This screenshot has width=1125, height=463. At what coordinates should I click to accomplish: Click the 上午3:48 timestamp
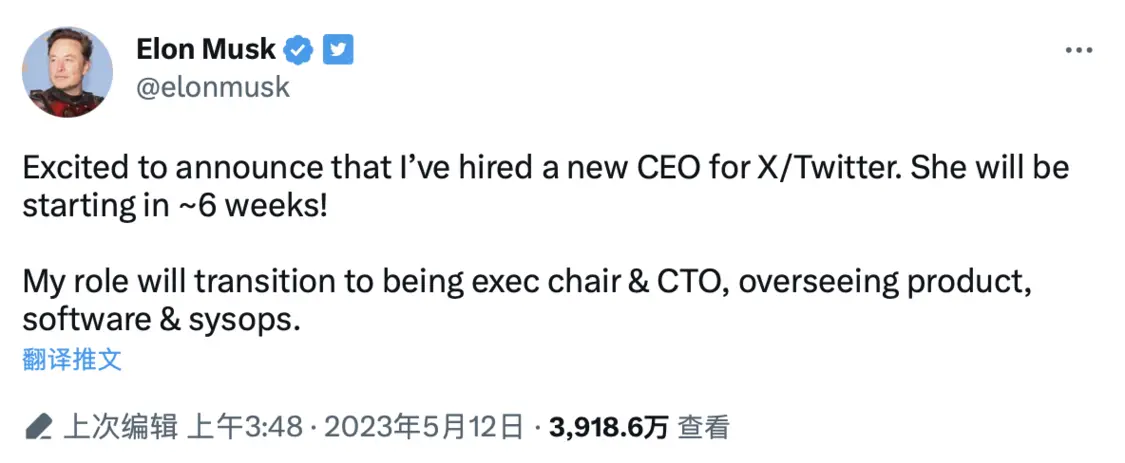coord(245,428)
